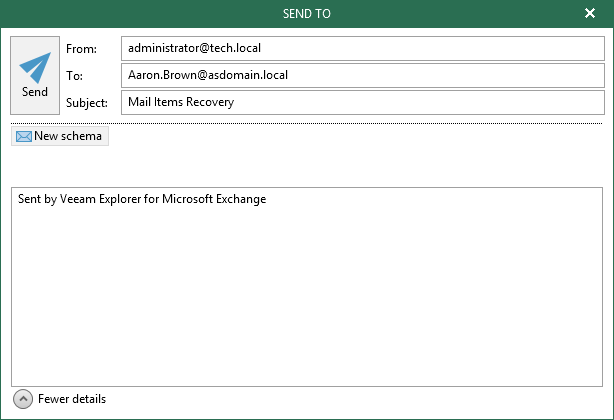614x420 pixels.
Task: Click the To: label
Action: point(74,76)
